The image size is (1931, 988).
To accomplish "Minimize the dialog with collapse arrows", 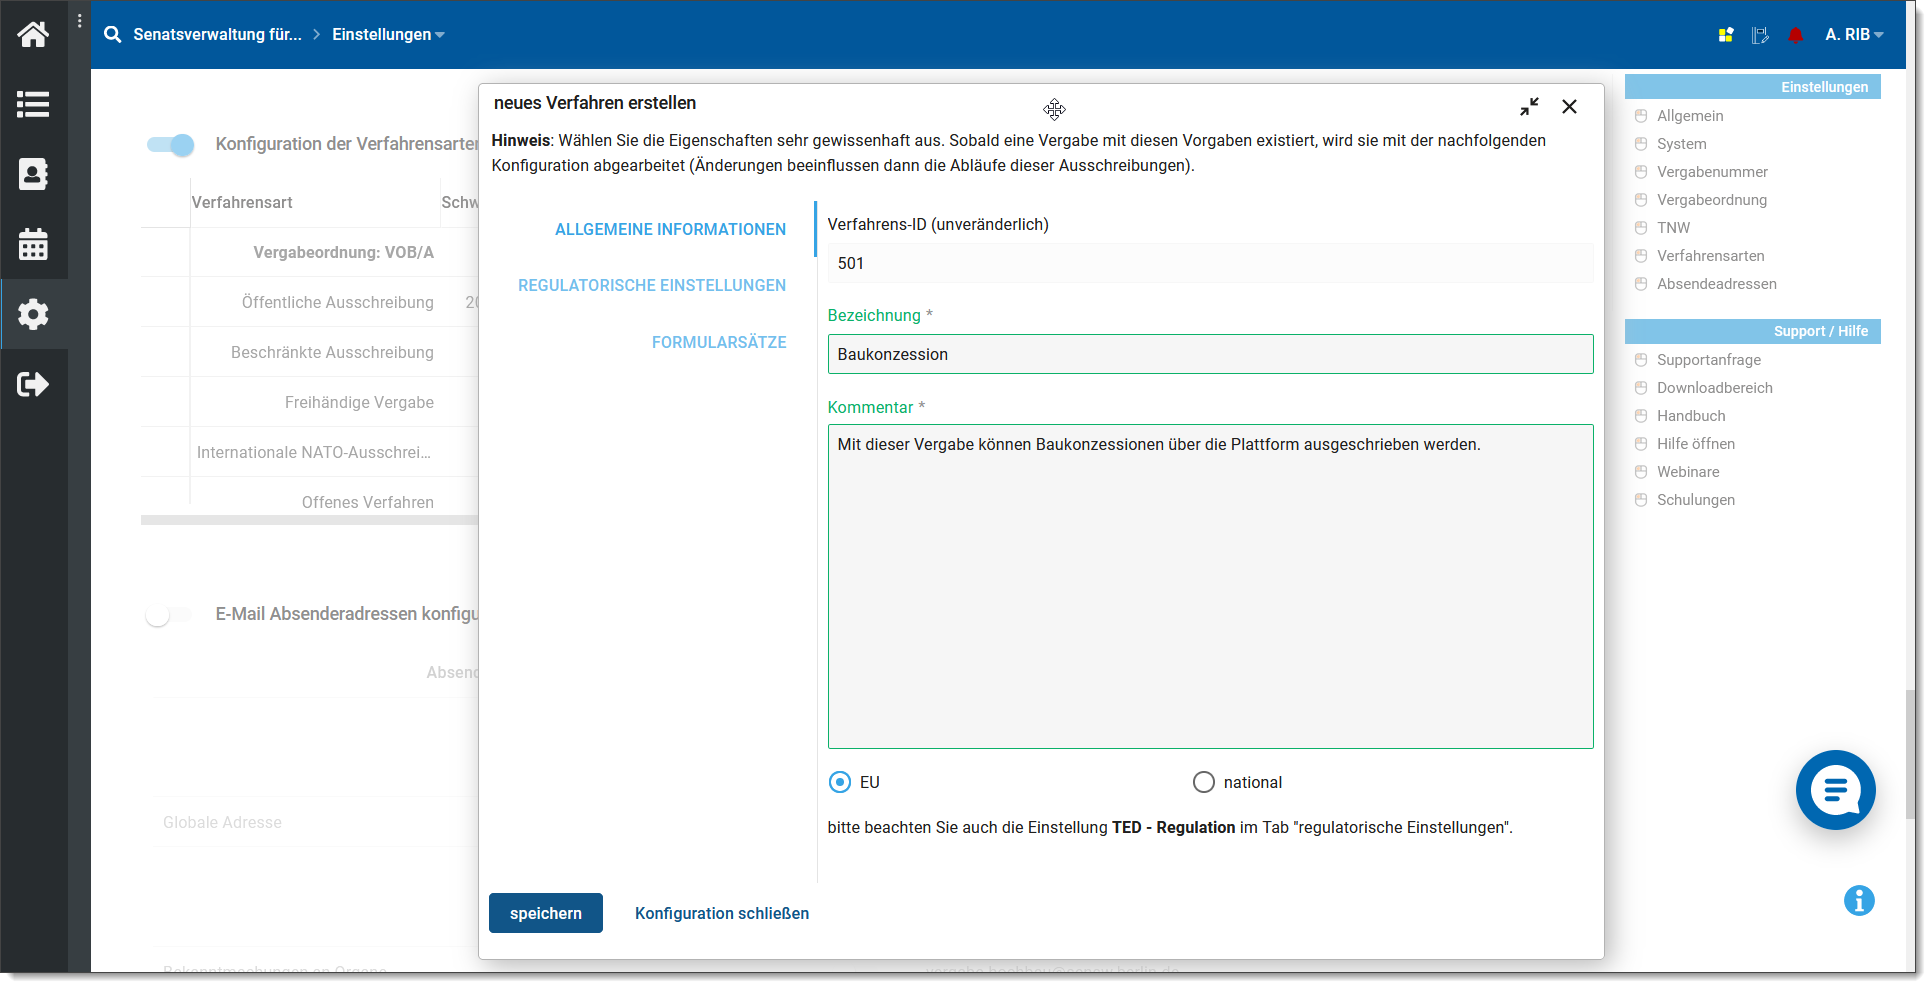I will coord(1529,106).
